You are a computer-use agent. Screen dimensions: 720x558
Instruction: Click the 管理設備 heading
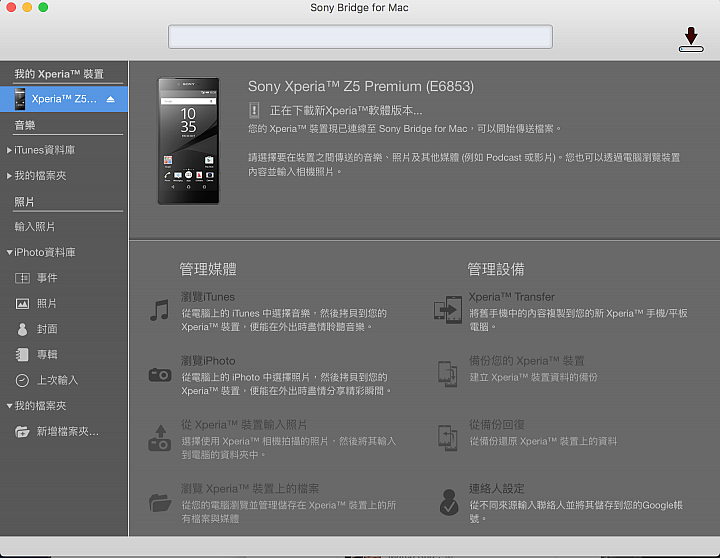pyautogui.click(x=496, y=269)
